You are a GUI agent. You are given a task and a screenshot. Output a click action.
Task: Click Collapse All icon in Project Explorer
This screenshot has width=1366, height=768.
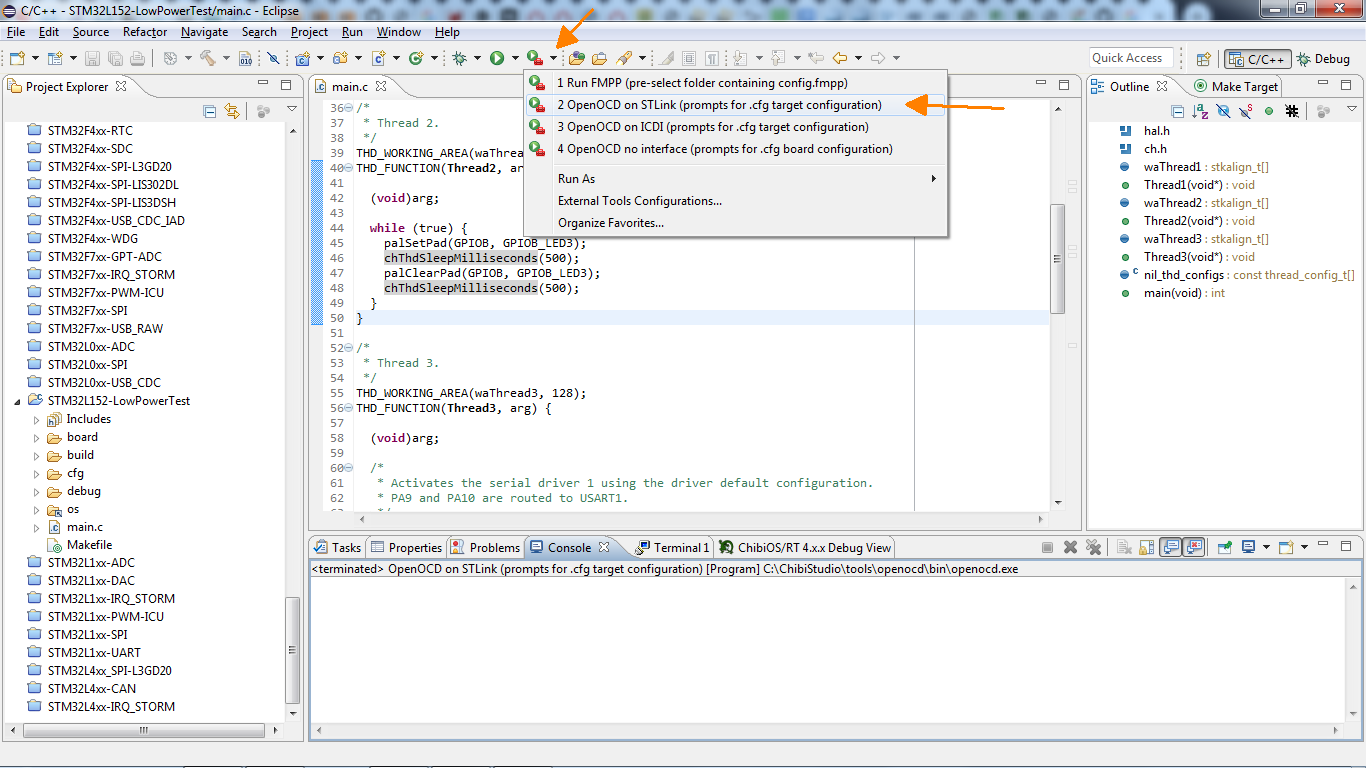[x=210, y=112]
